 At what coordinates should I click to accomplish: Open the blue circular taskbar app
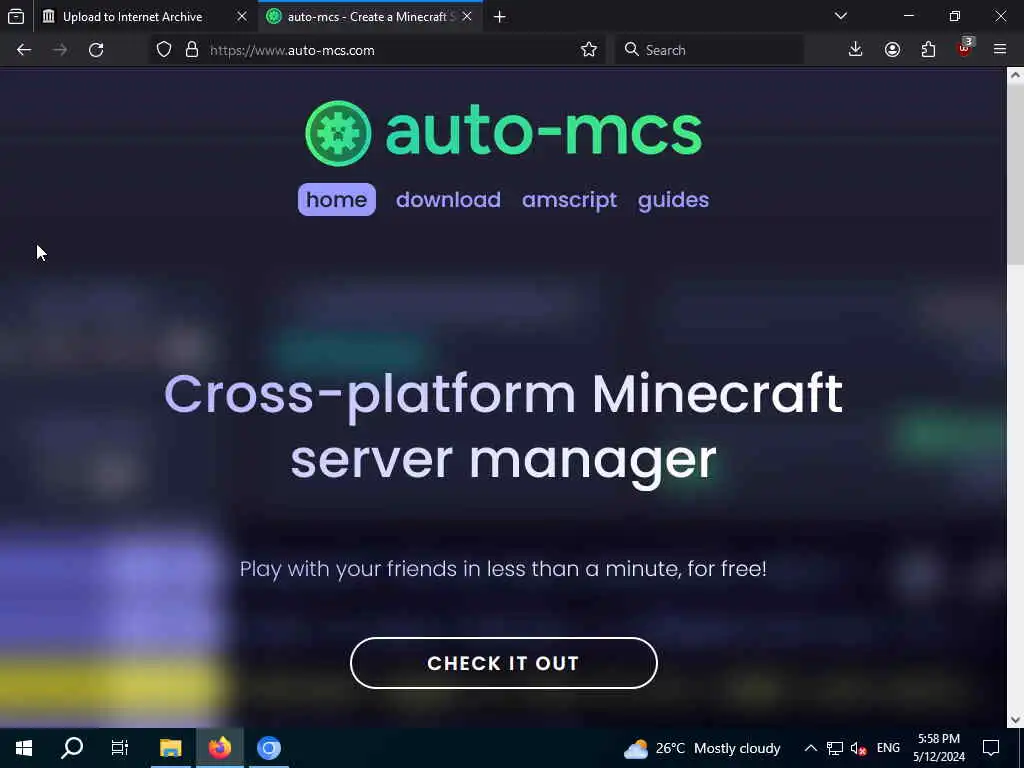pyautogui.click(x=268, y=748)
